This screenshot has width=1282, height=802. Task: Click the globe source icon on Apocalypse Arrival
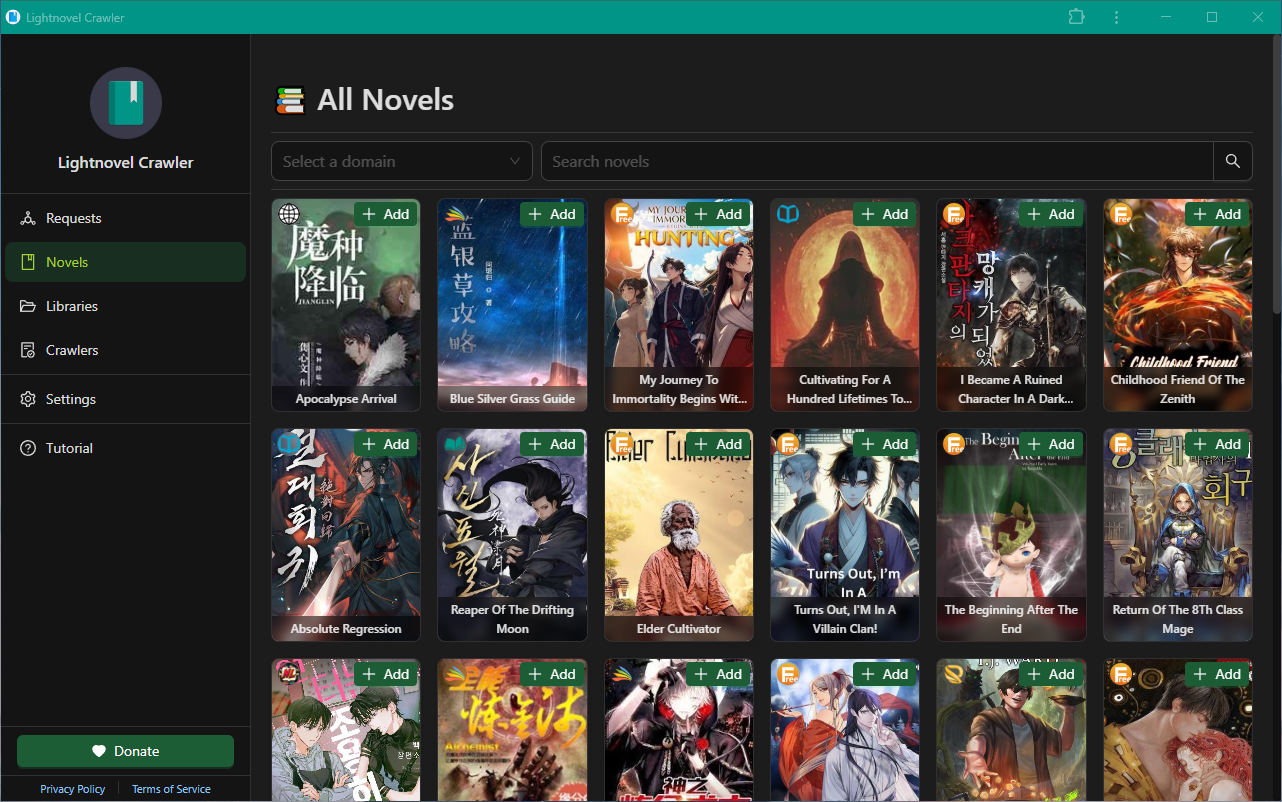pyautogui.click(x=289, y=214)
